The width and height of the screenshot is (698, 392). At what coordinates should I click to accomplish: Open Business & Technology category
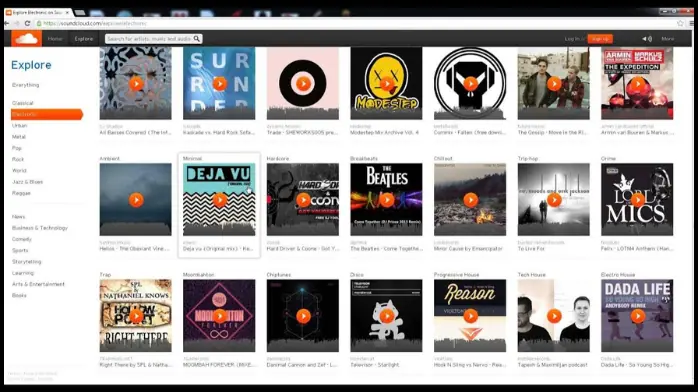pos(40,228)
